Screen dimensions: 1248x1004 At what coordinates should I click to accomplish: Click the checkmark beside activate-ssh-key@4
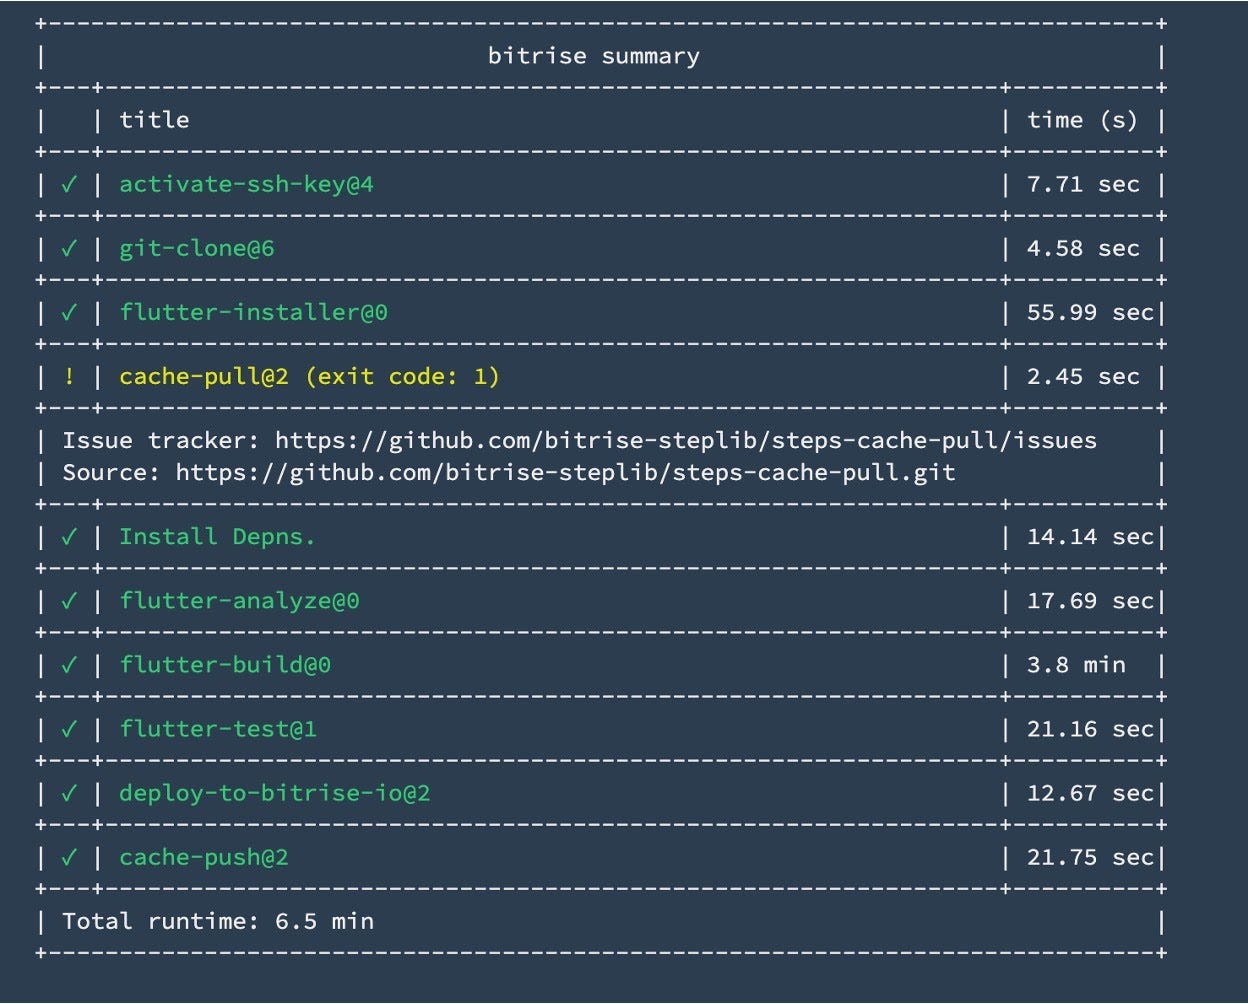point(69,185)
